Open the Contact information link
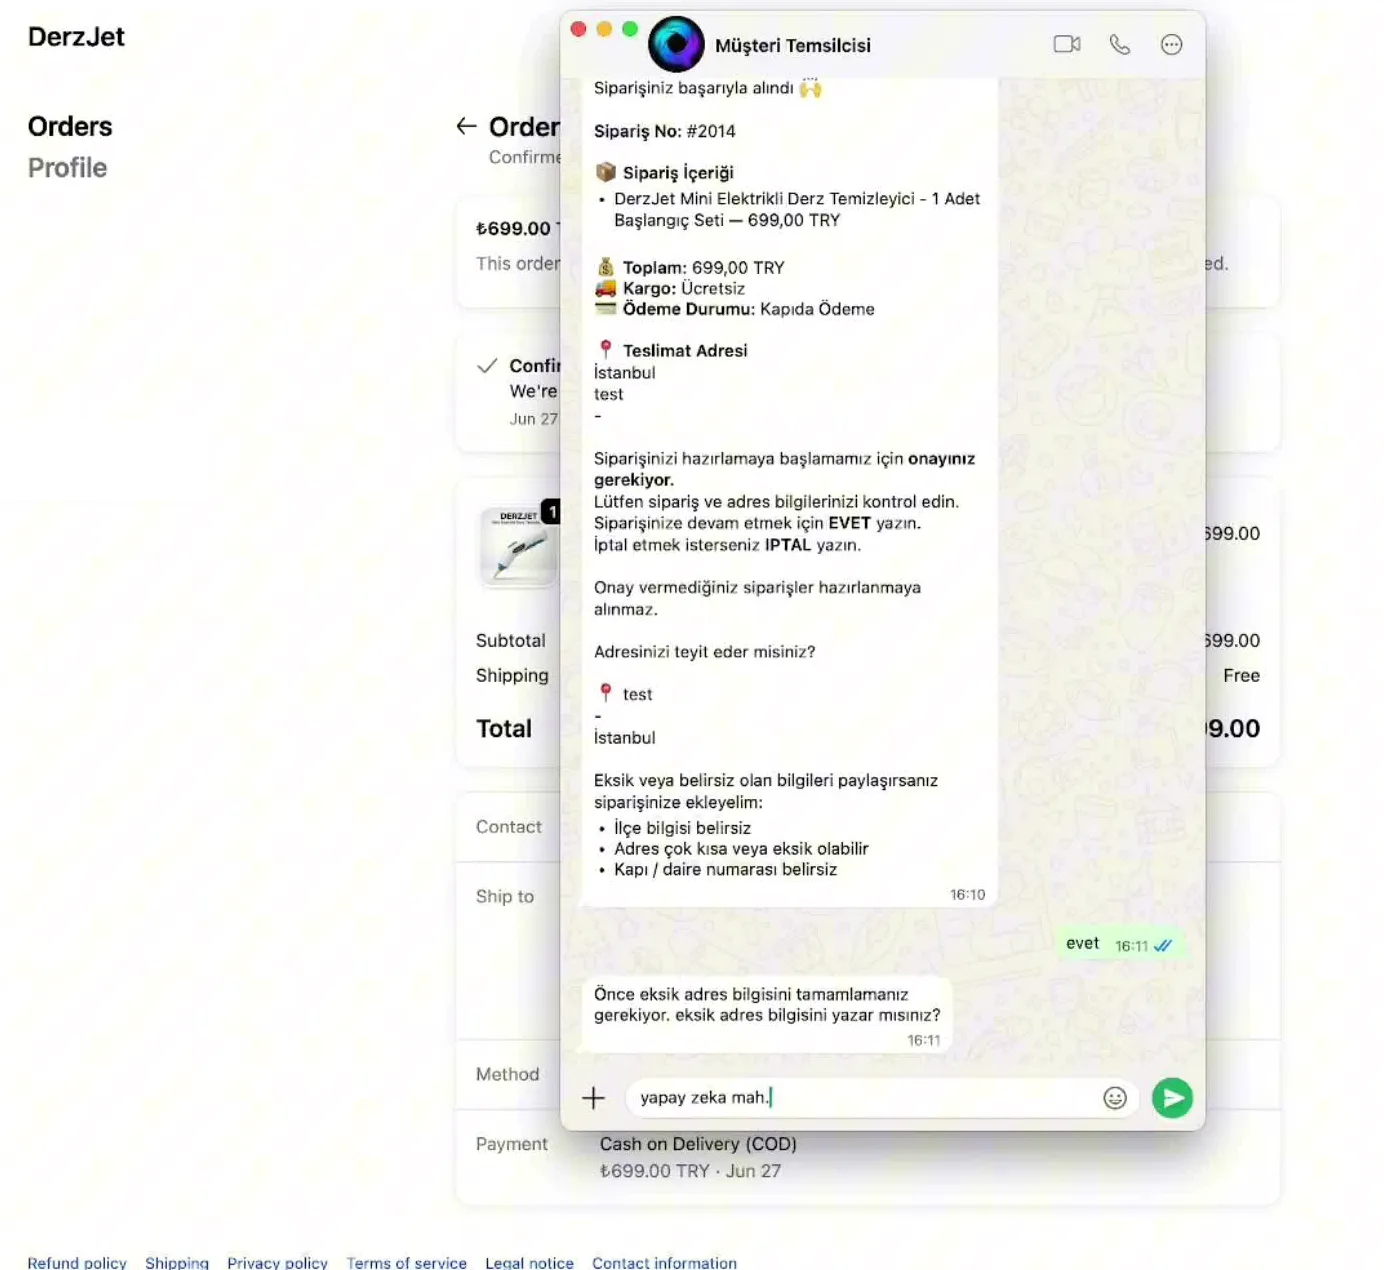1384x1270 pixels. coord(664,1262)
